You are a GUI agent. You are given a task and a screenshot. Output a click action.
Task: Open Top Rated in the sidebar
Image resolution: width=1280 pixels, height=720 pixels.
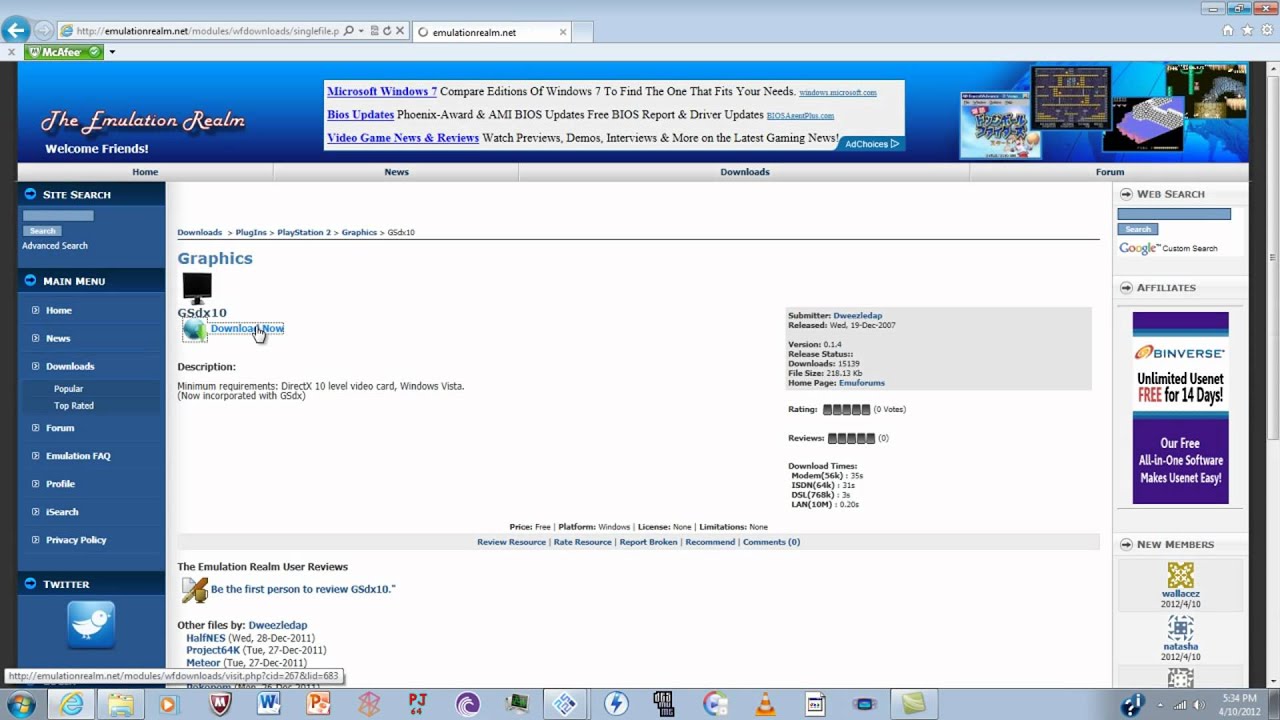pyautogui.click(x=74, y=406)
